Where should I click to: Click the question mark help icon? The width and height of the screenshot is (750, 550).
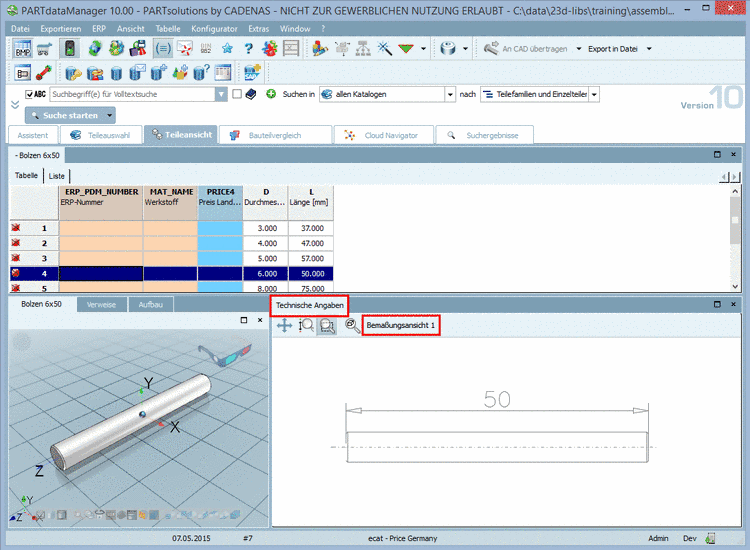247,49
